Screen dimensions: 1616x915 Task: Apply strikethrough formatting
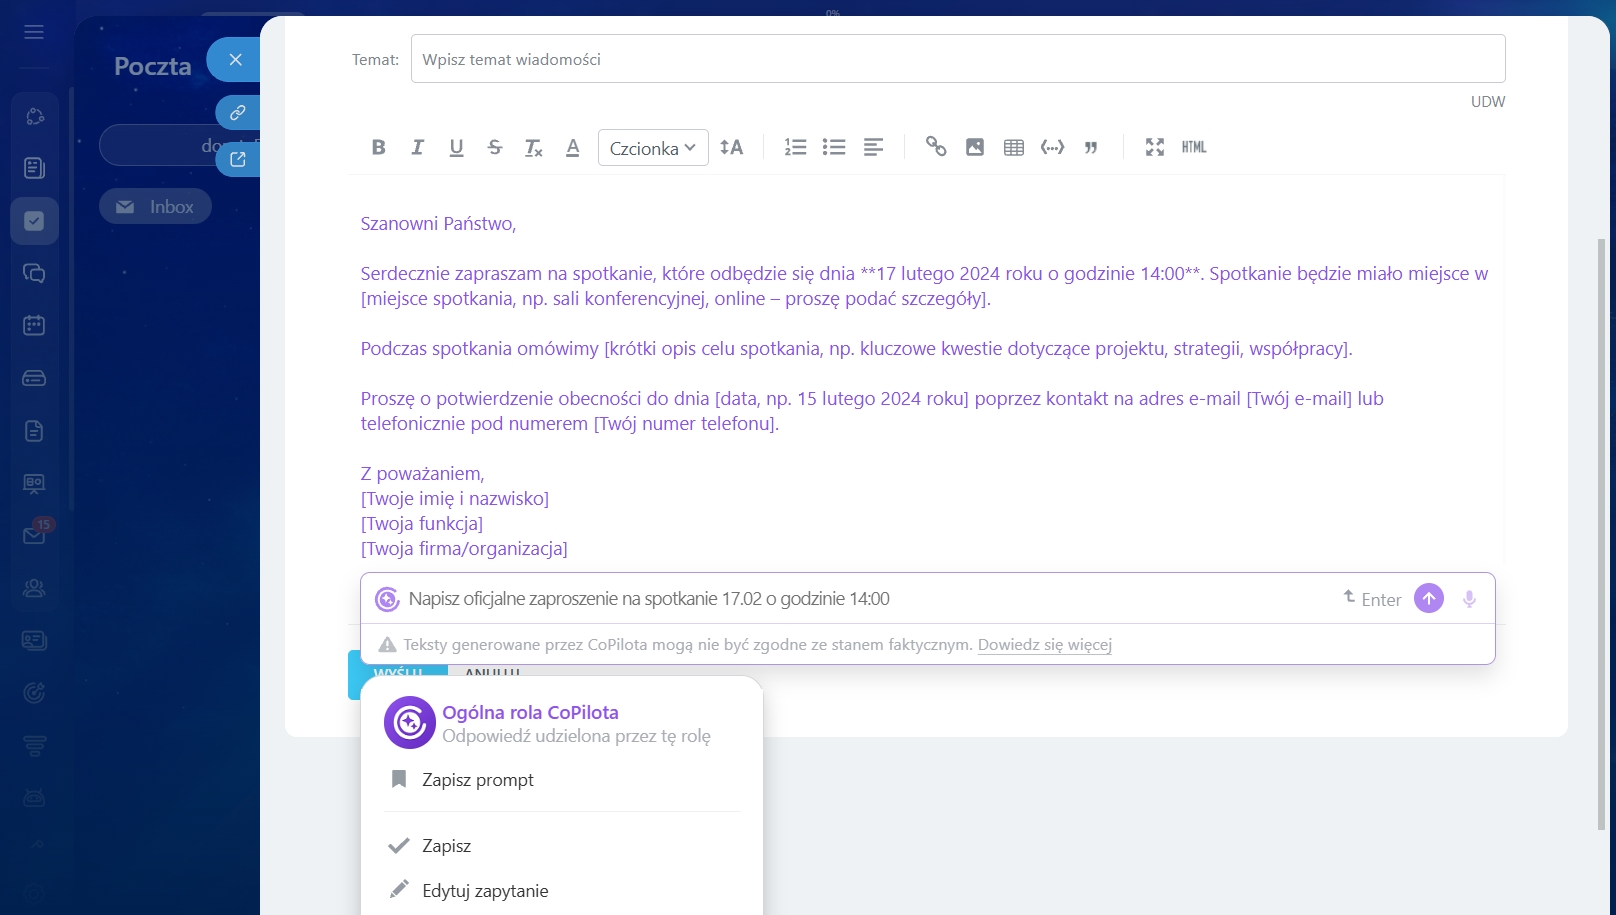click(495, 148)
